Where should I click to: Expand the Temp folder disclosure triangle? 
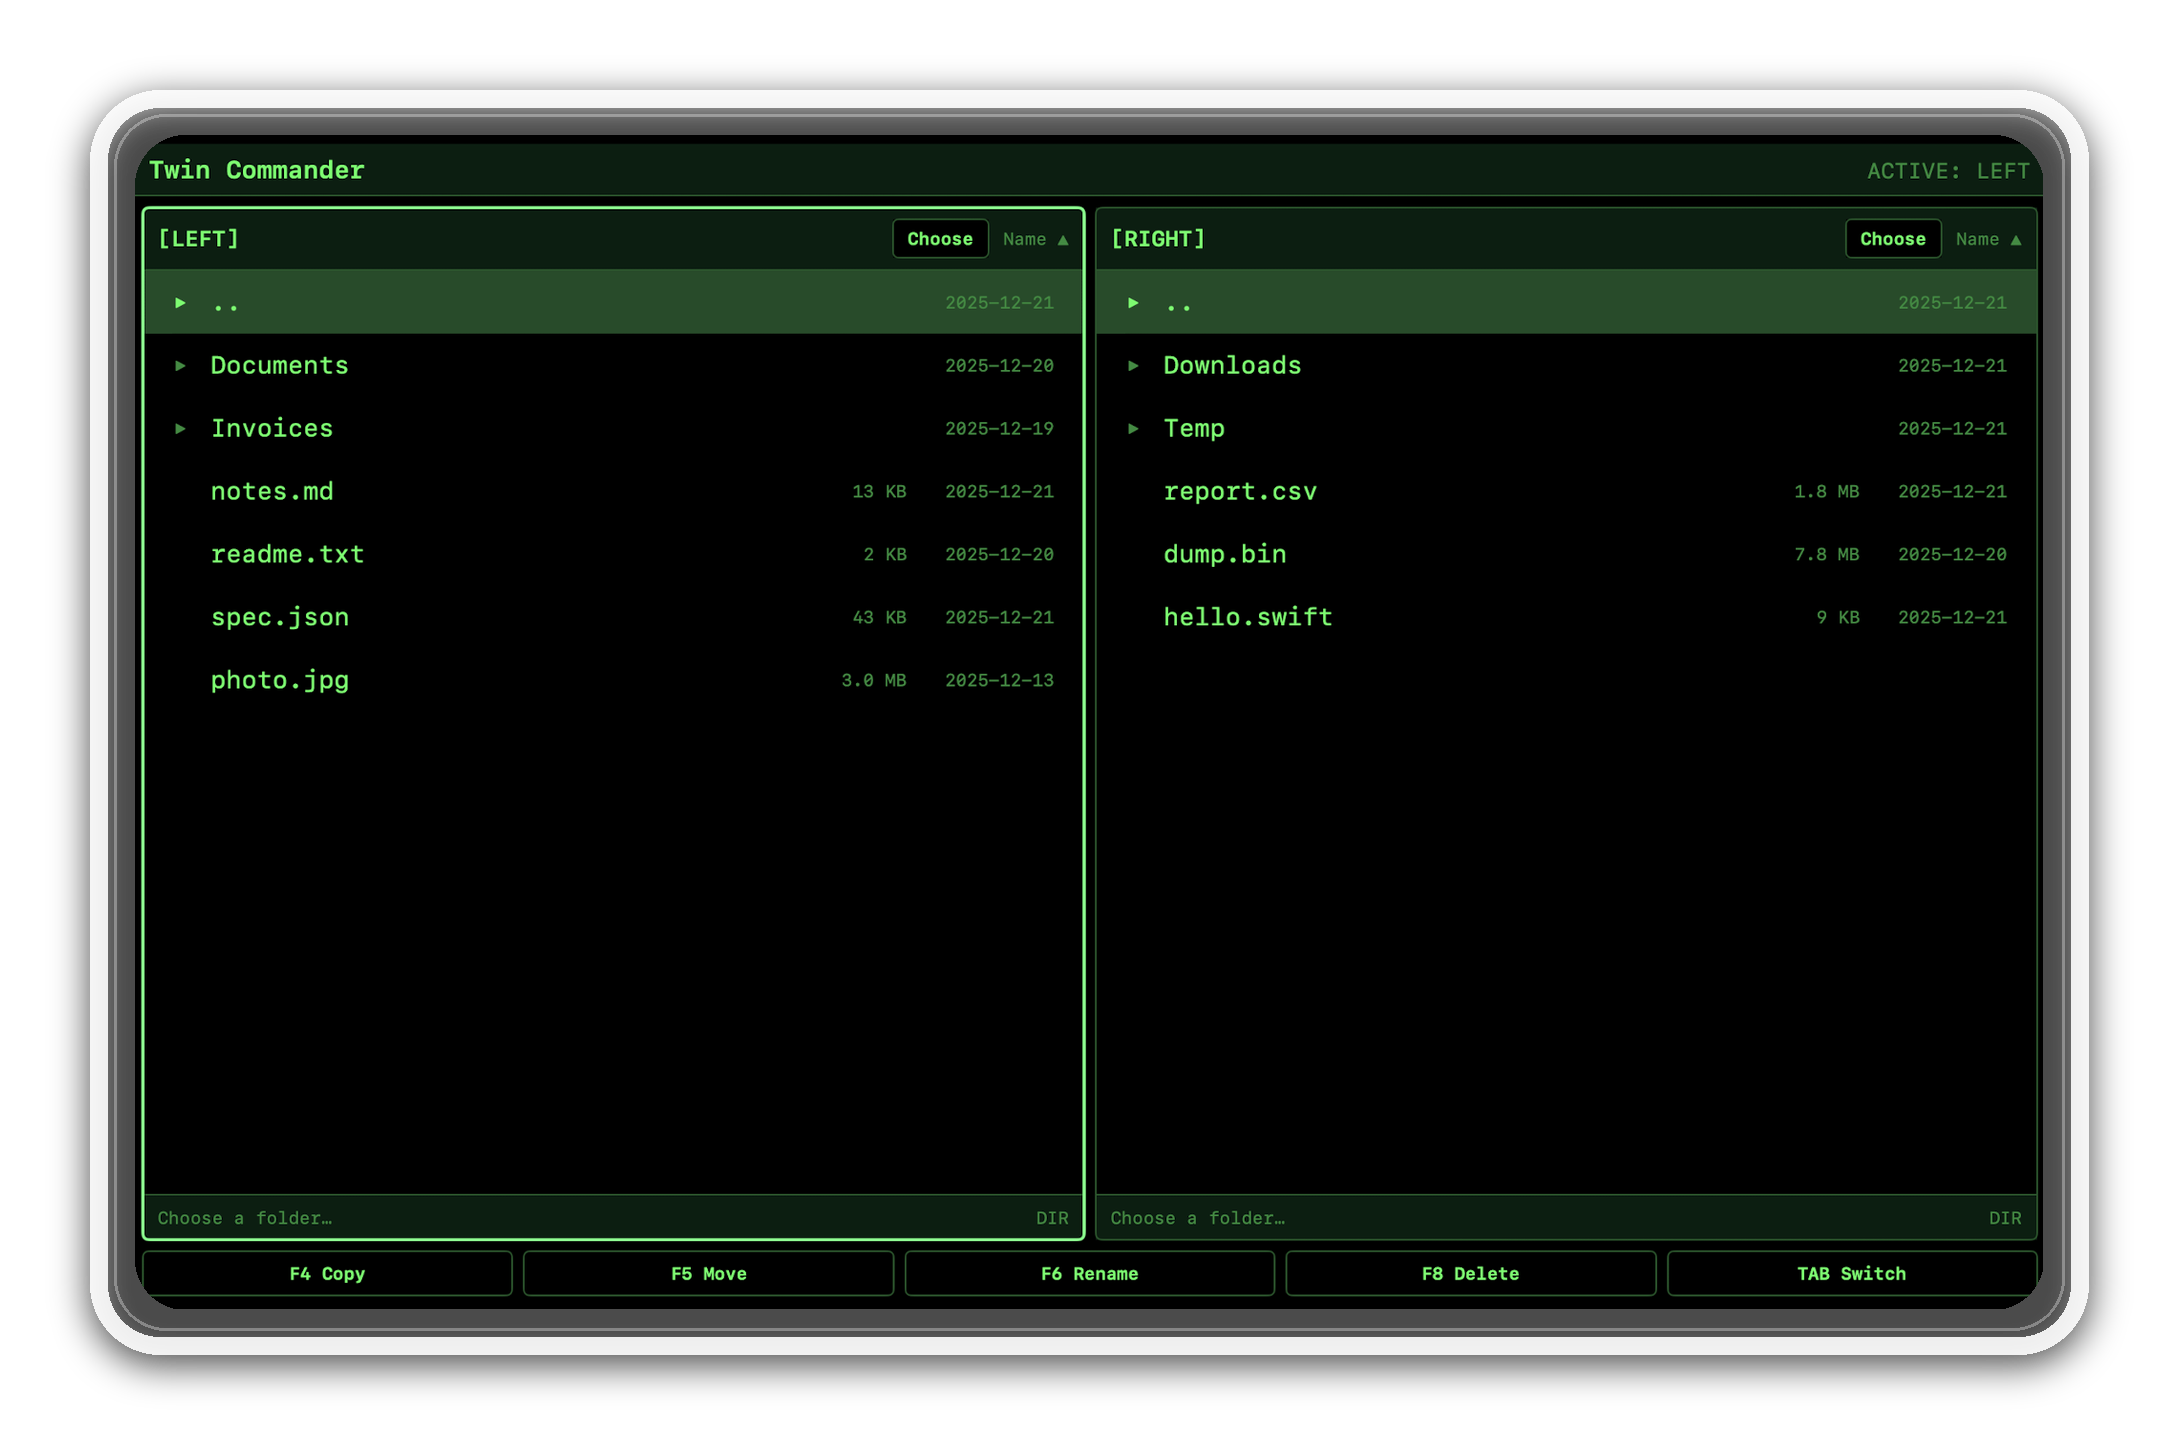click(1134, 428)
